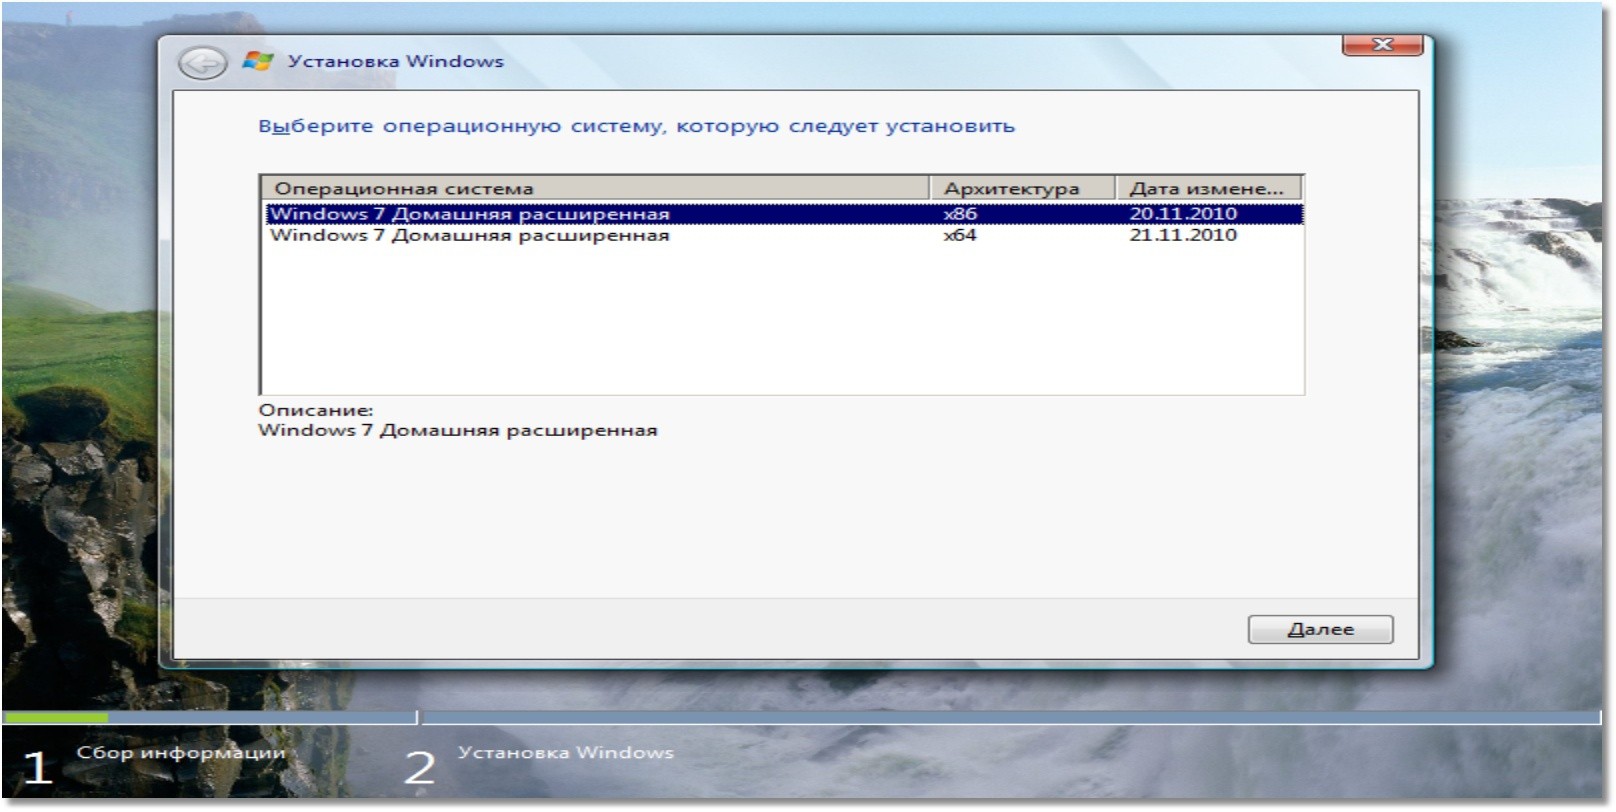Click step 2 Установка Windows label
This screenshot has height=812, width=1616.
566,753
